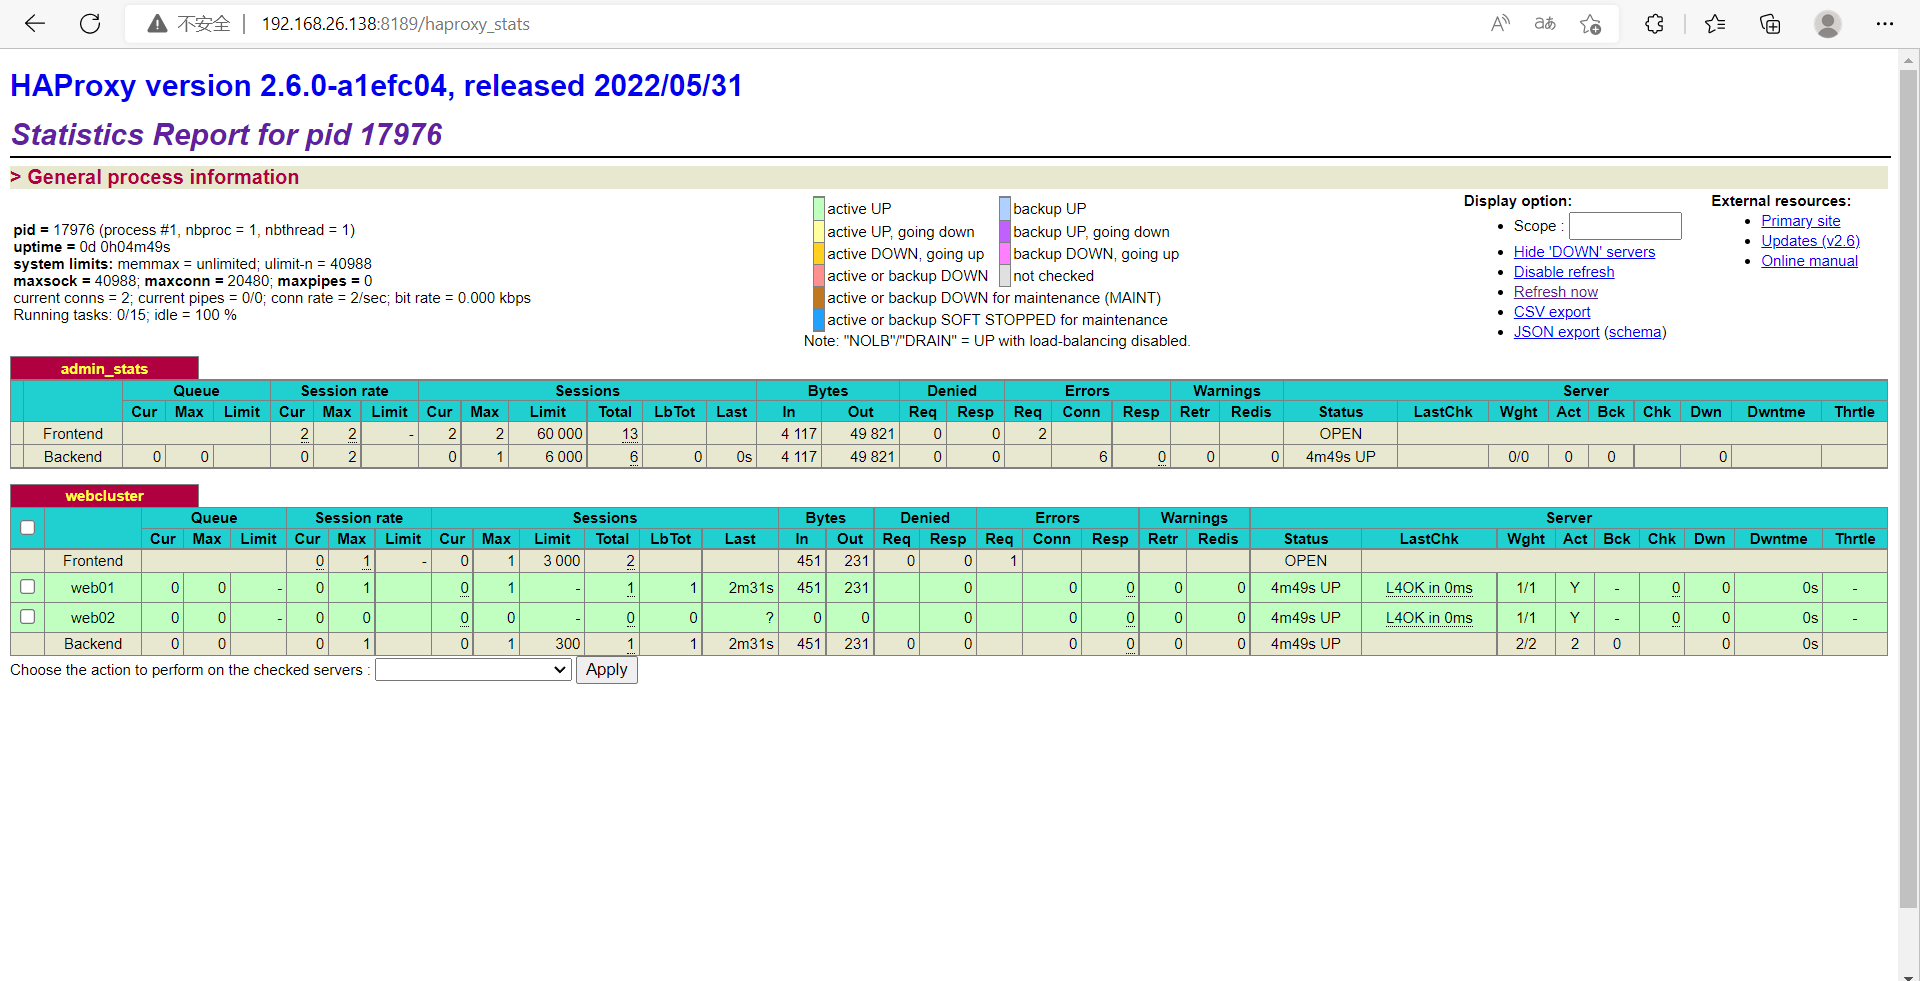Click the webcluster Backend row label
The width and height of the screenshot is (1920, 981).
coord(93,644)
